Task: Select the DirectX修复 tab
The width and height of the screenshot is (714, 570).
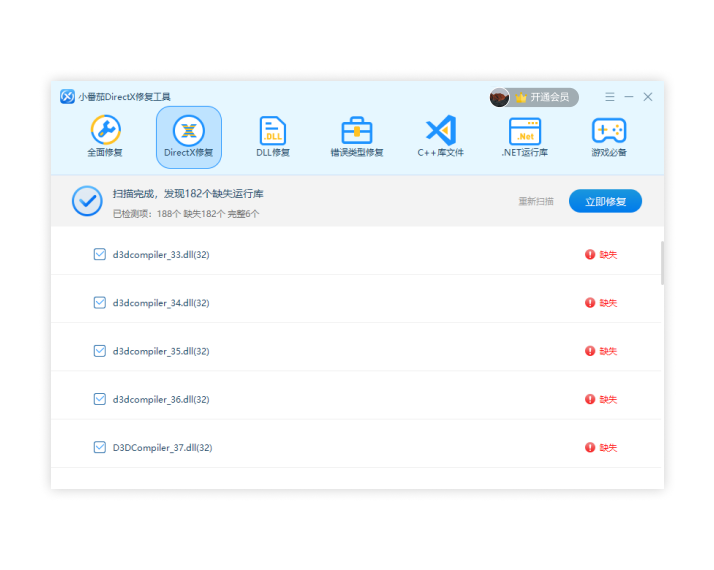Action: coord(189,137)
